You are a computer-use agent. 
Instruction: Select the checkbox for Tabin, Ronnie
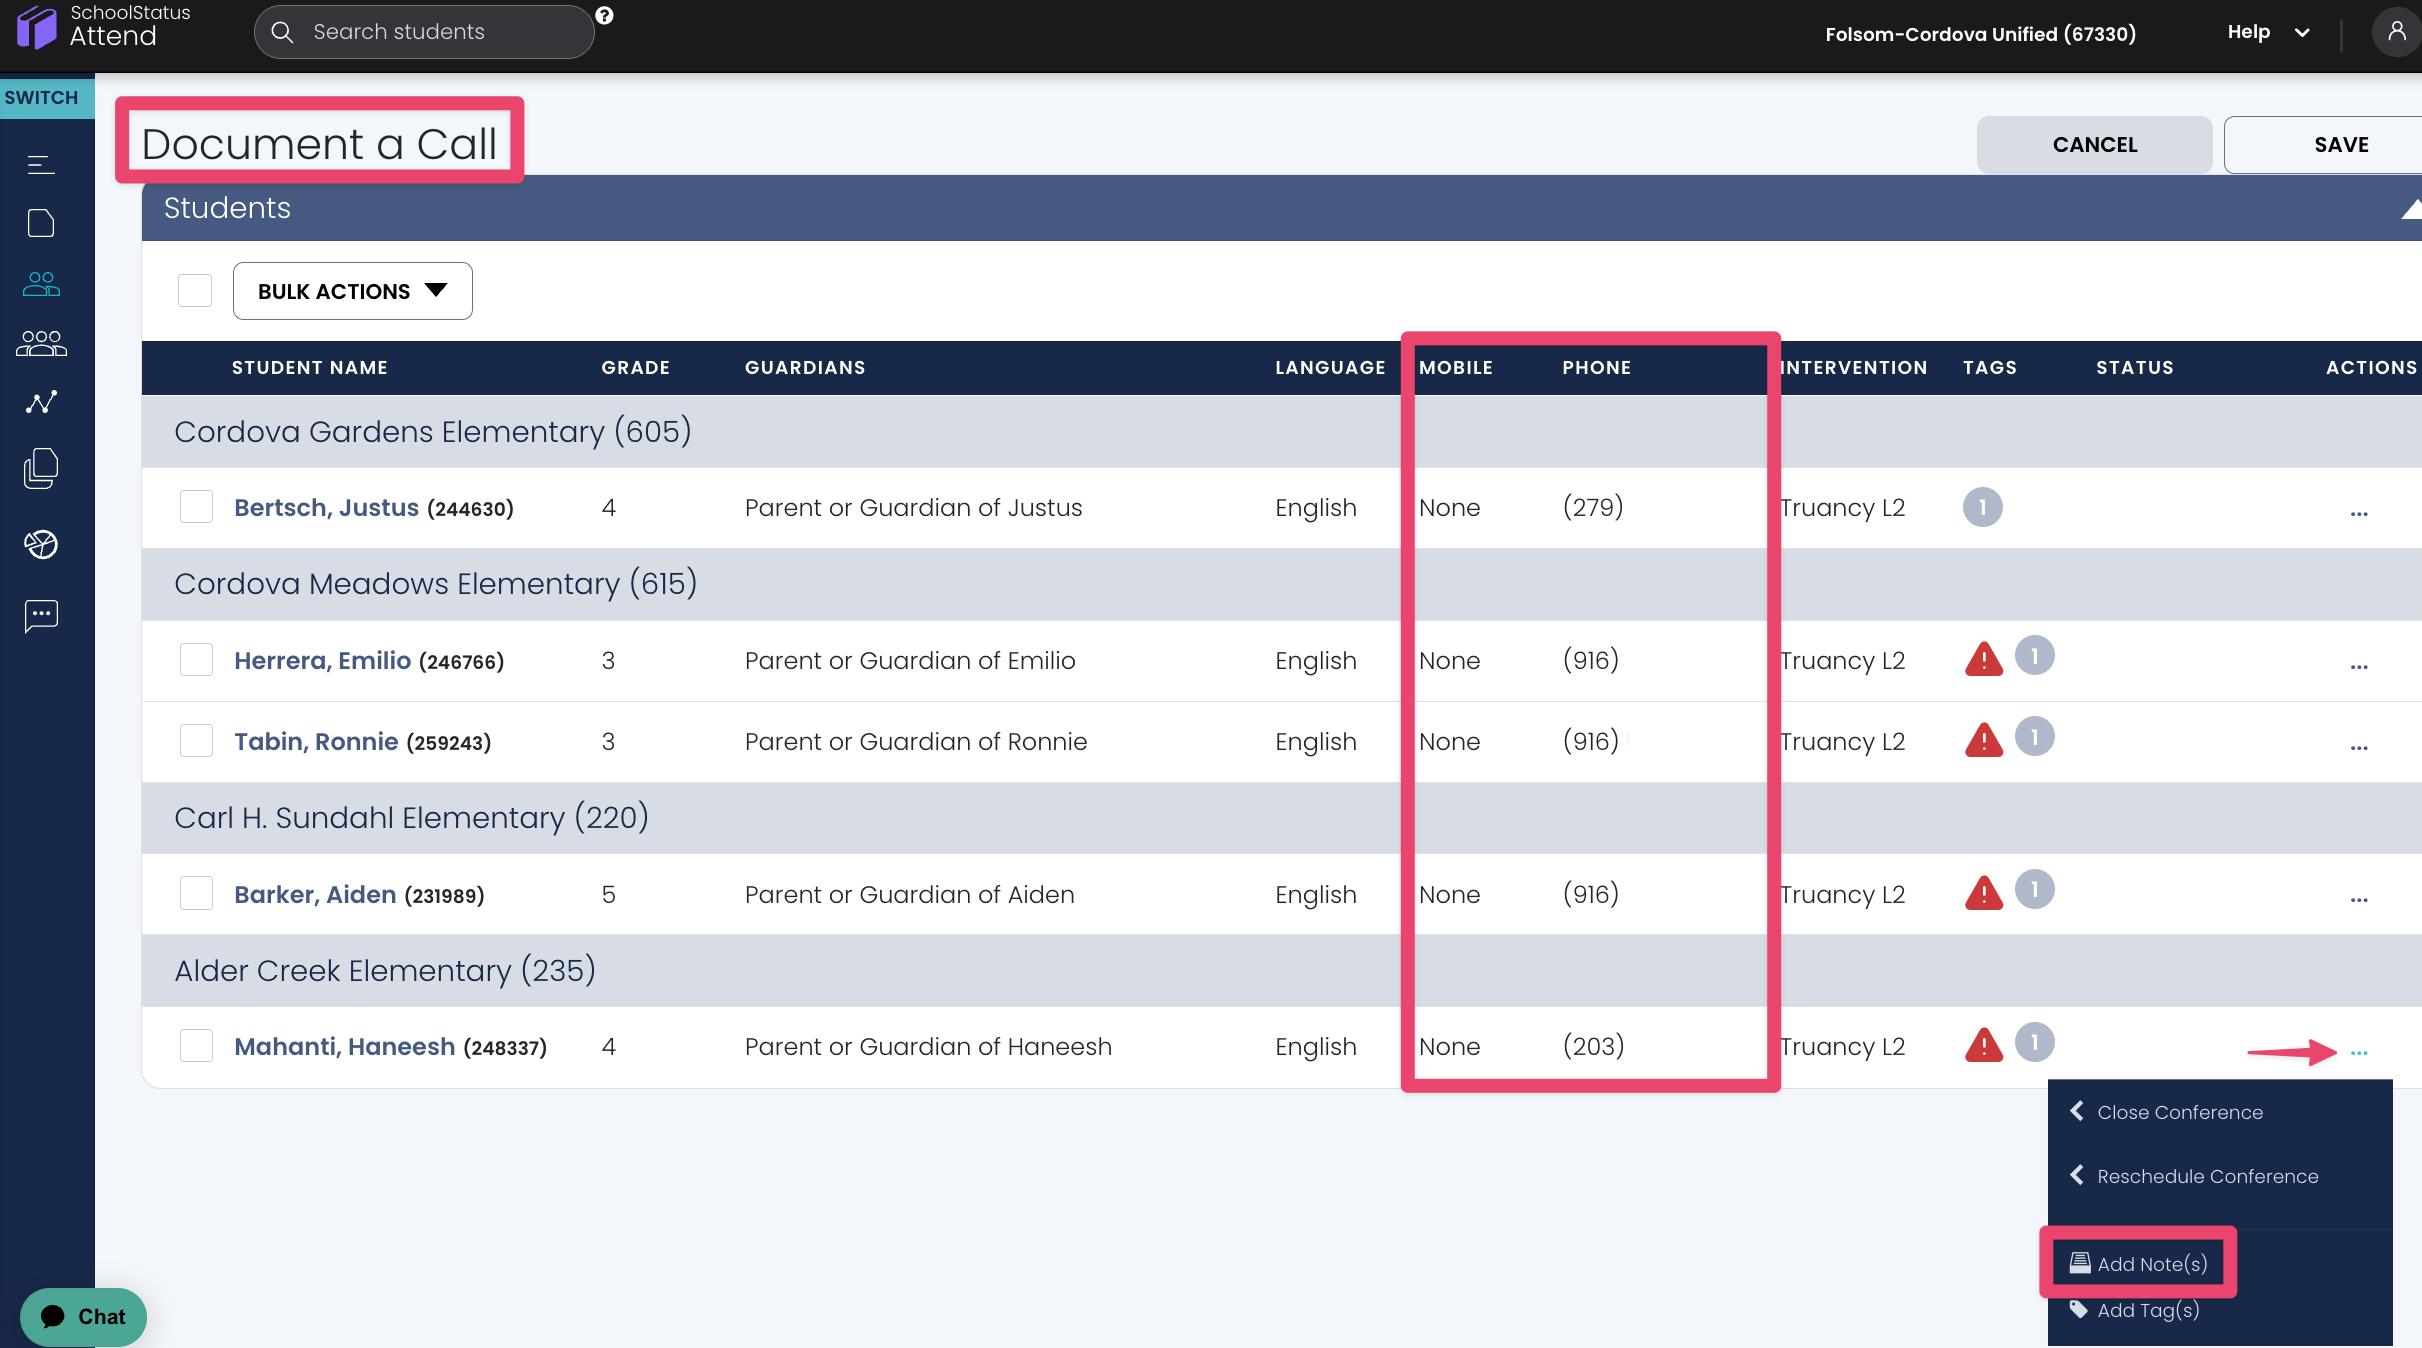[x=196, y=741]
